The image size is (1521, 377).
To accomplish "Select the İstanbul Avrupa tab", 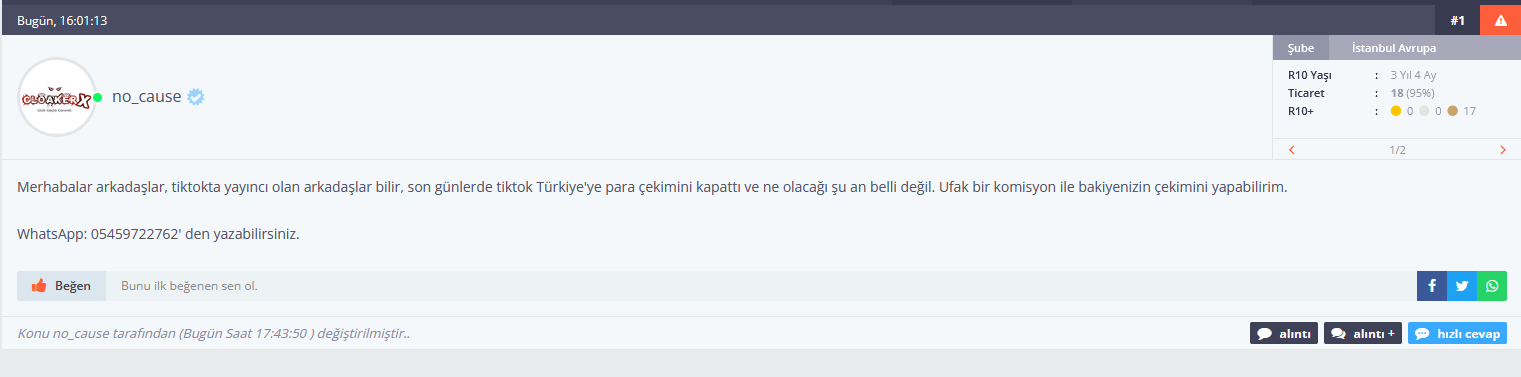I will tap(1394, 48).
